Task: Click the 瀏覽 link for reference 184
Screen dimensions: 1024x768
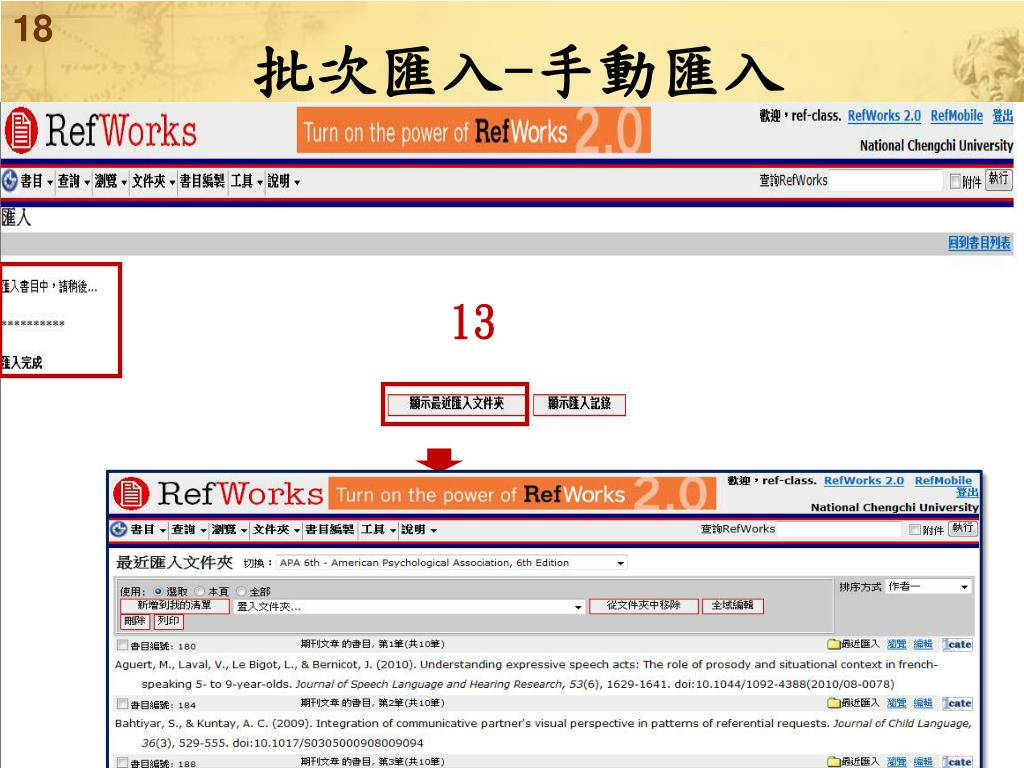Action: click(x=897, y=703)
